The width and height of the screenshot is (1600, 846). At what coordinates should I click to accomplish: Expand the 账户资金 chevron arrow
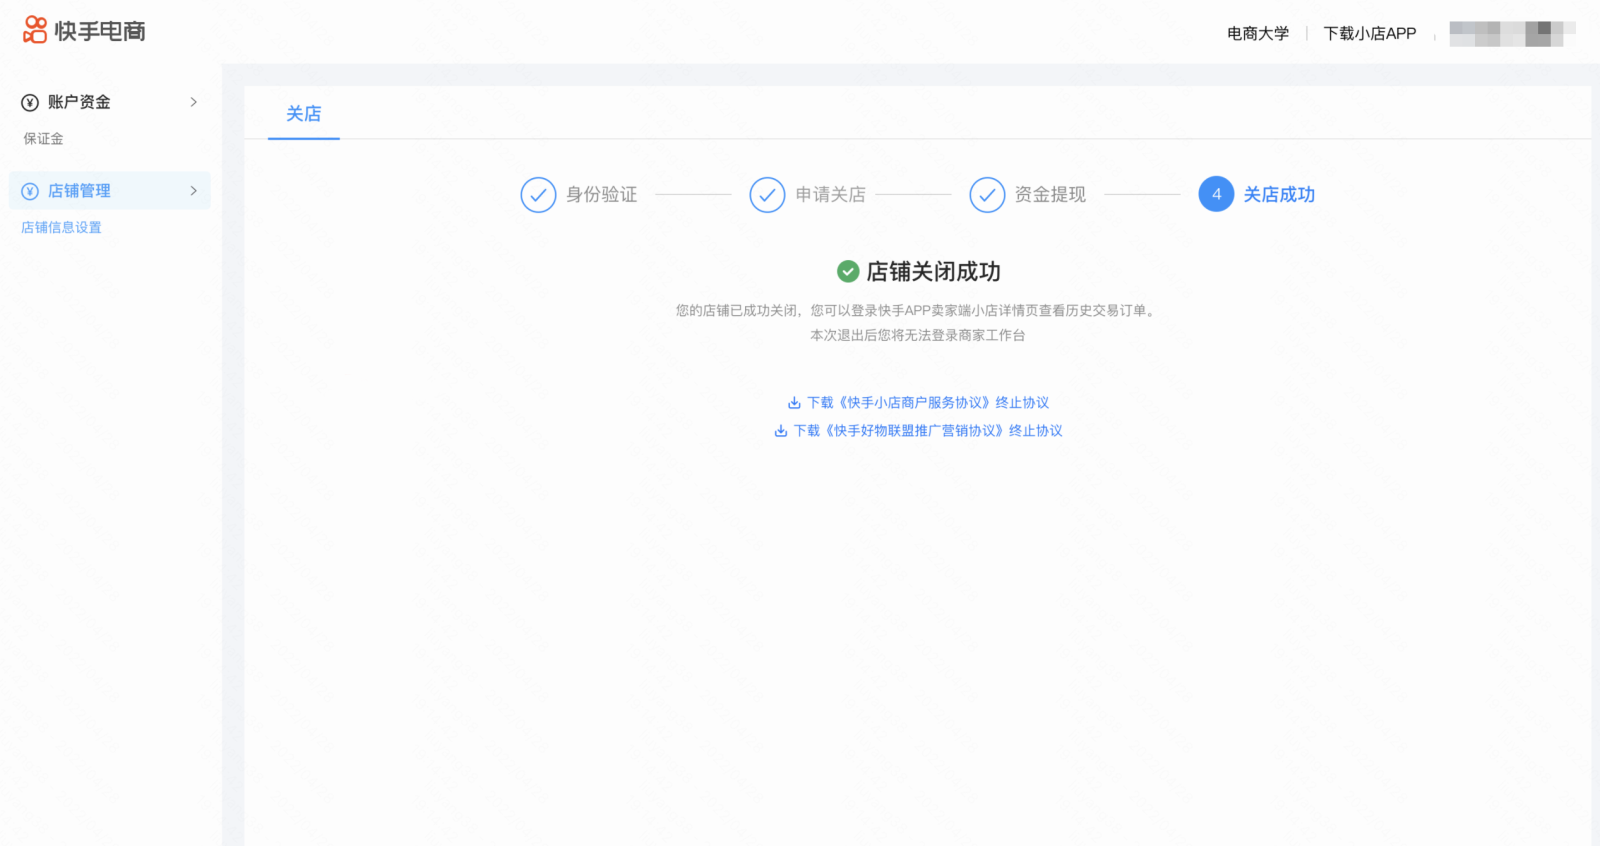[193, 102]
